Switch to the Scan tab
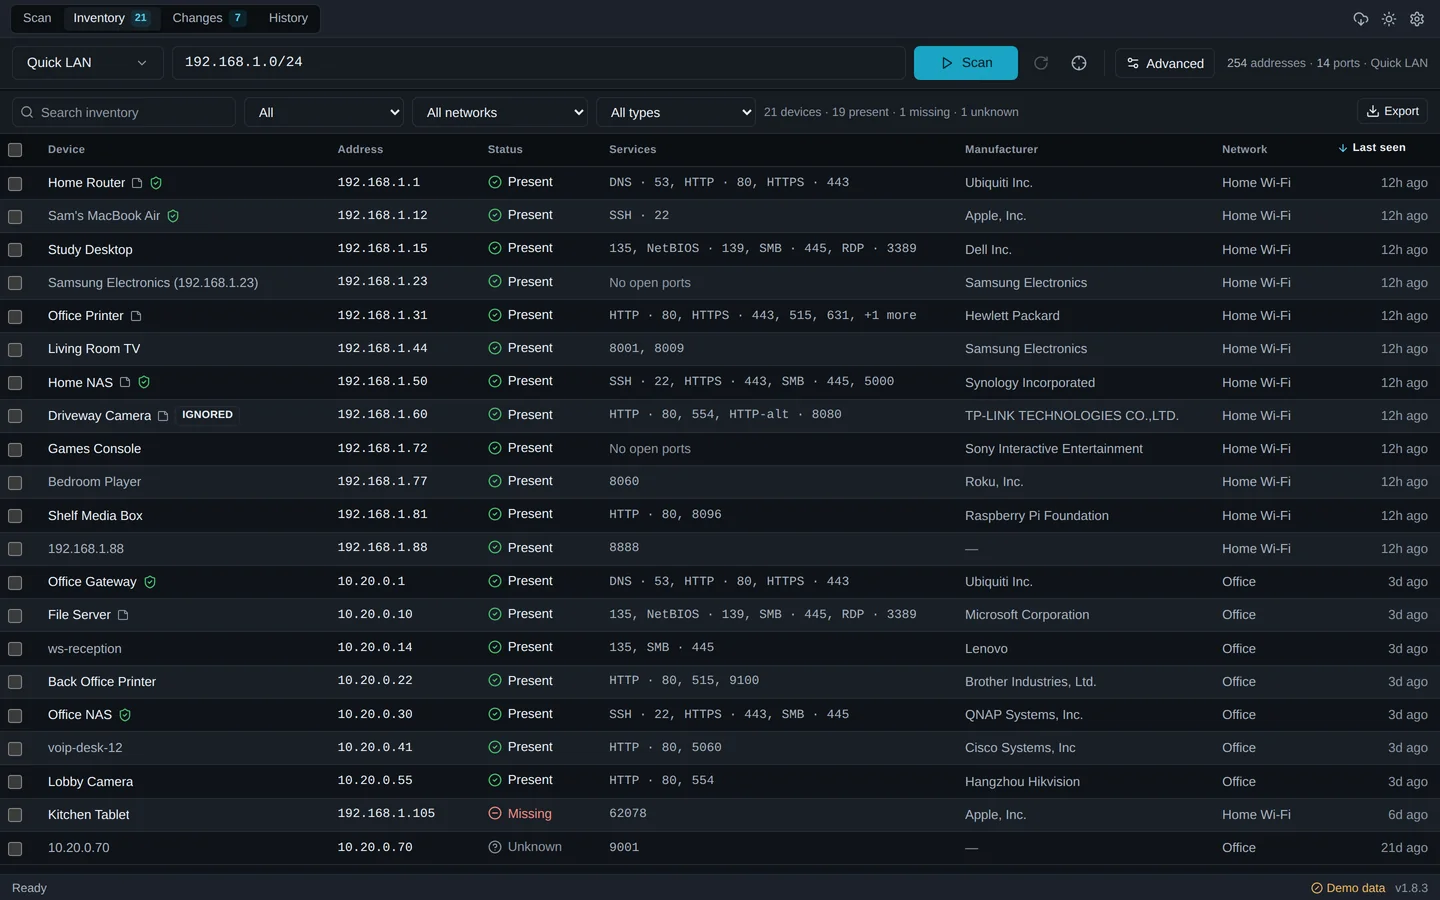Screen dimensions: 1440x900 (x=37, y=18)
